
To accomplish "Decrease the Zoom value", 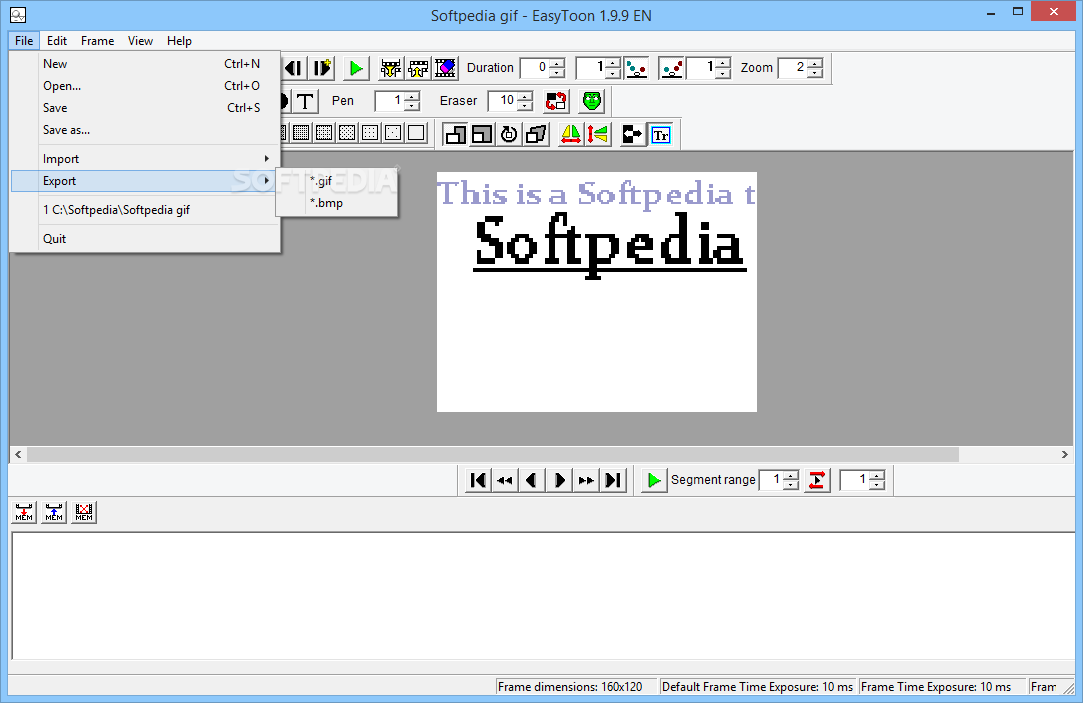I will [x=816, y=73].
